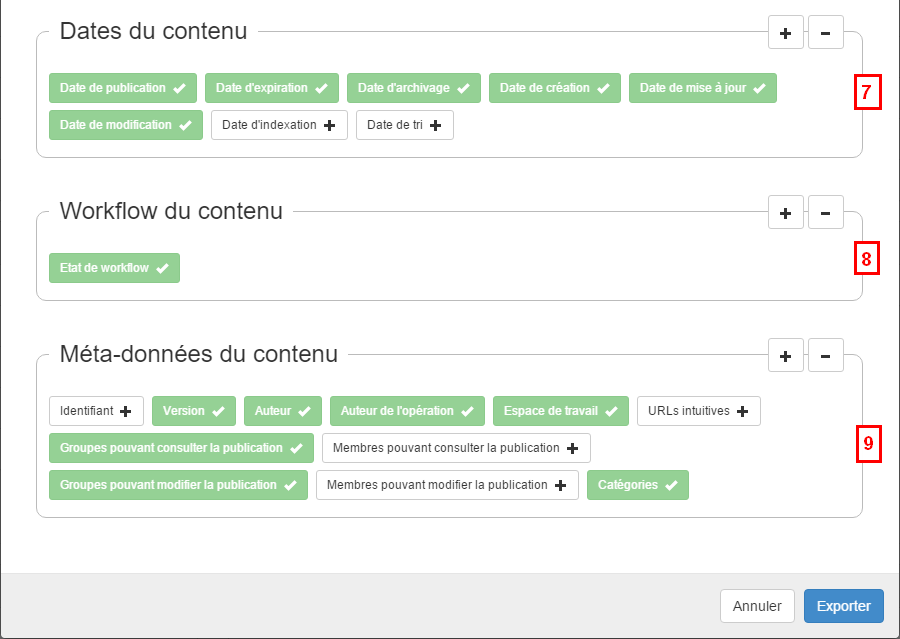Uncheck Auteur de l'opération field

click(407, 410)
